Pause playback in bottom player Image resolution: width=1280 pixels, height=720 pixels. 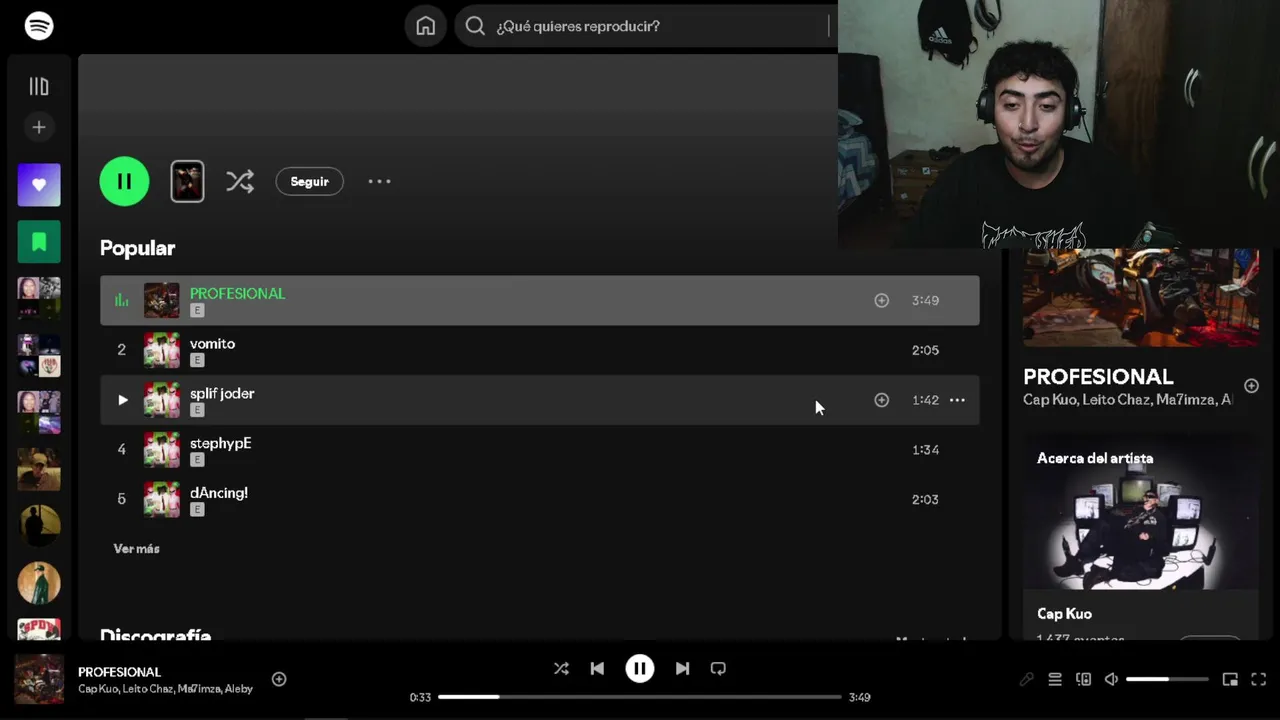coord(640,668)
